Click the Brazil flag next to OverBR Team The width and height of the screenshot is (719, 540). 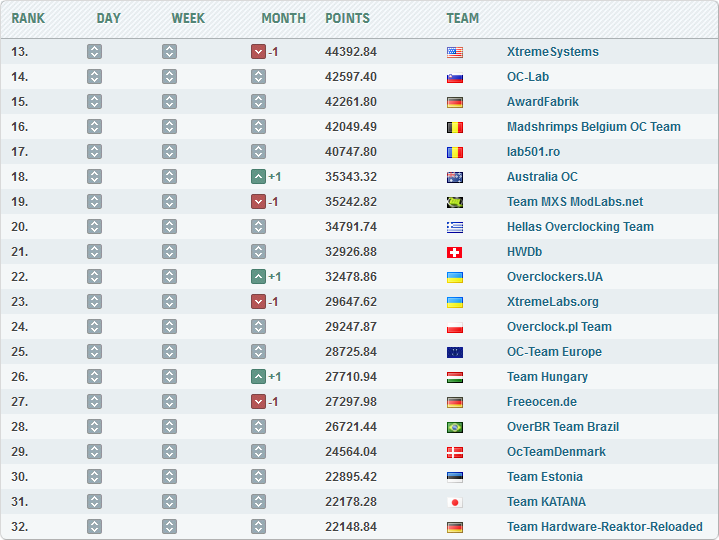tap(455, 427)
